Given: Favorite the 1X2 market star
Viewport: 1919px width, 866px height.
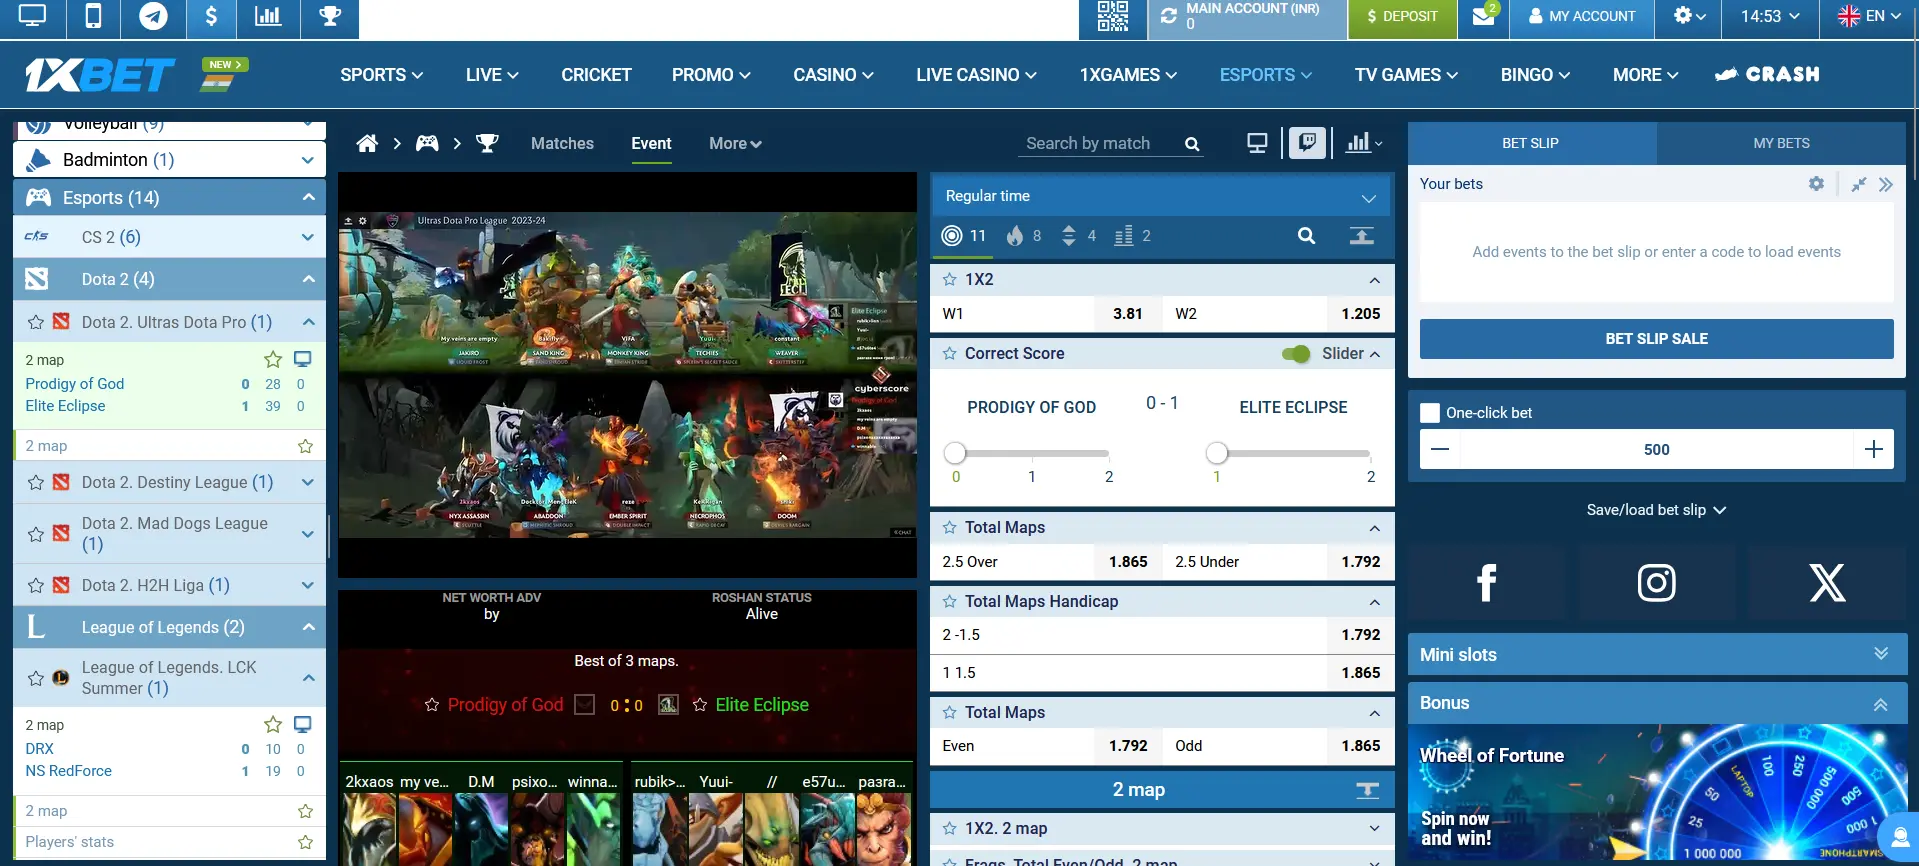Looking at the screenshot, I should click(950, 280).
